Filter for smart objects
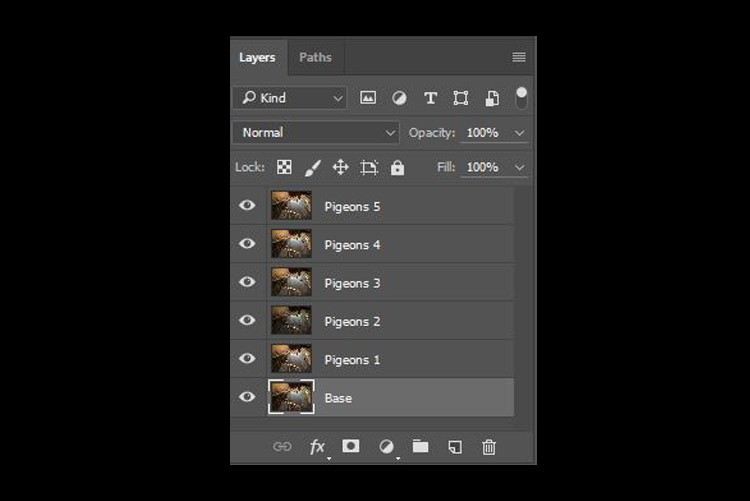 click(492, 98)
